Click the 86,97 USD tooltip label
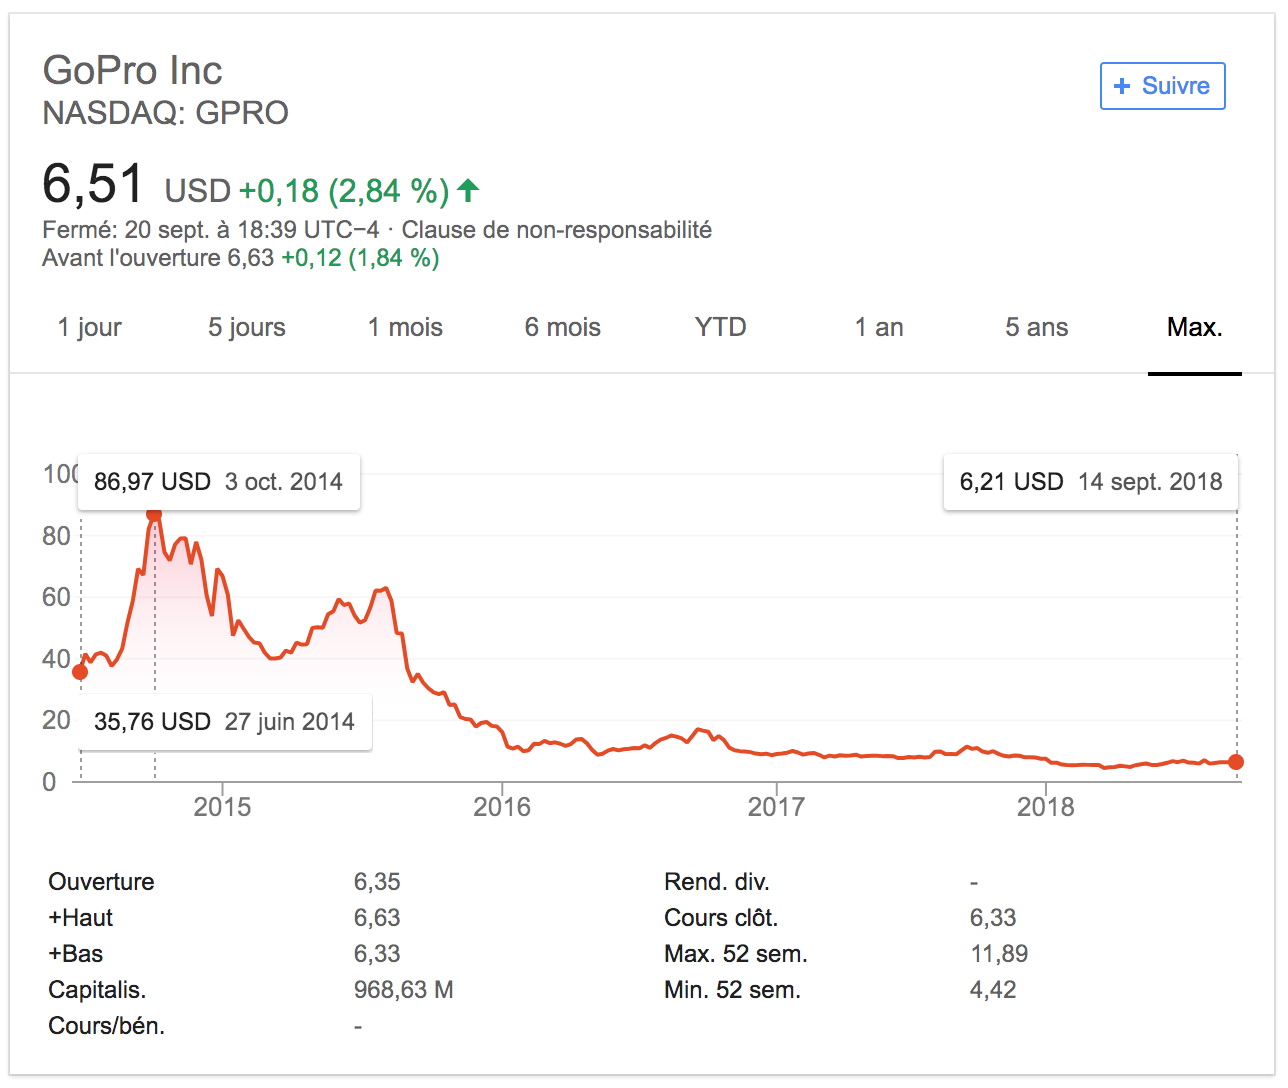 coord(218,482)
